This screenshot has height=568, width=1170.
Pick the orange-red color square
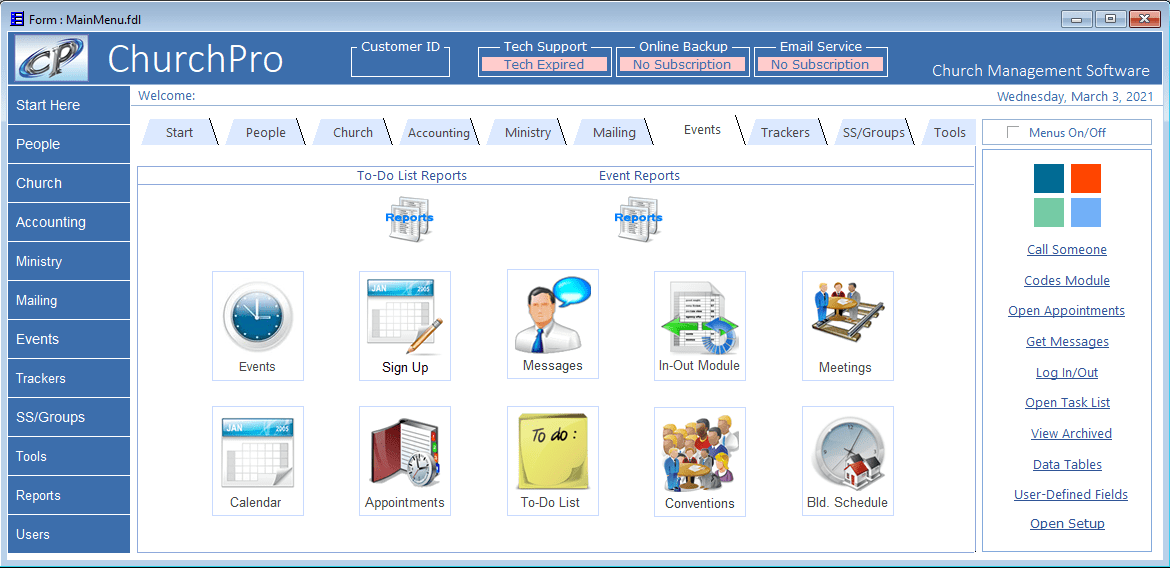click(x=1086, y=178)
